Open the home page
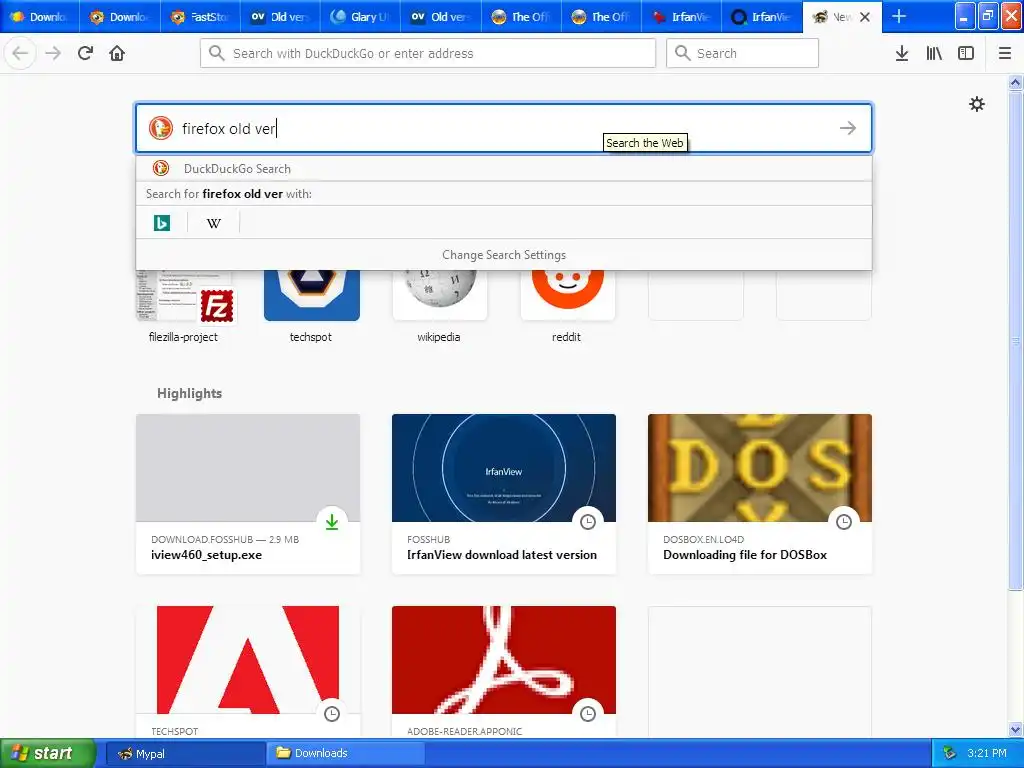Screen dimensions: 1024x768 (117, 53)
